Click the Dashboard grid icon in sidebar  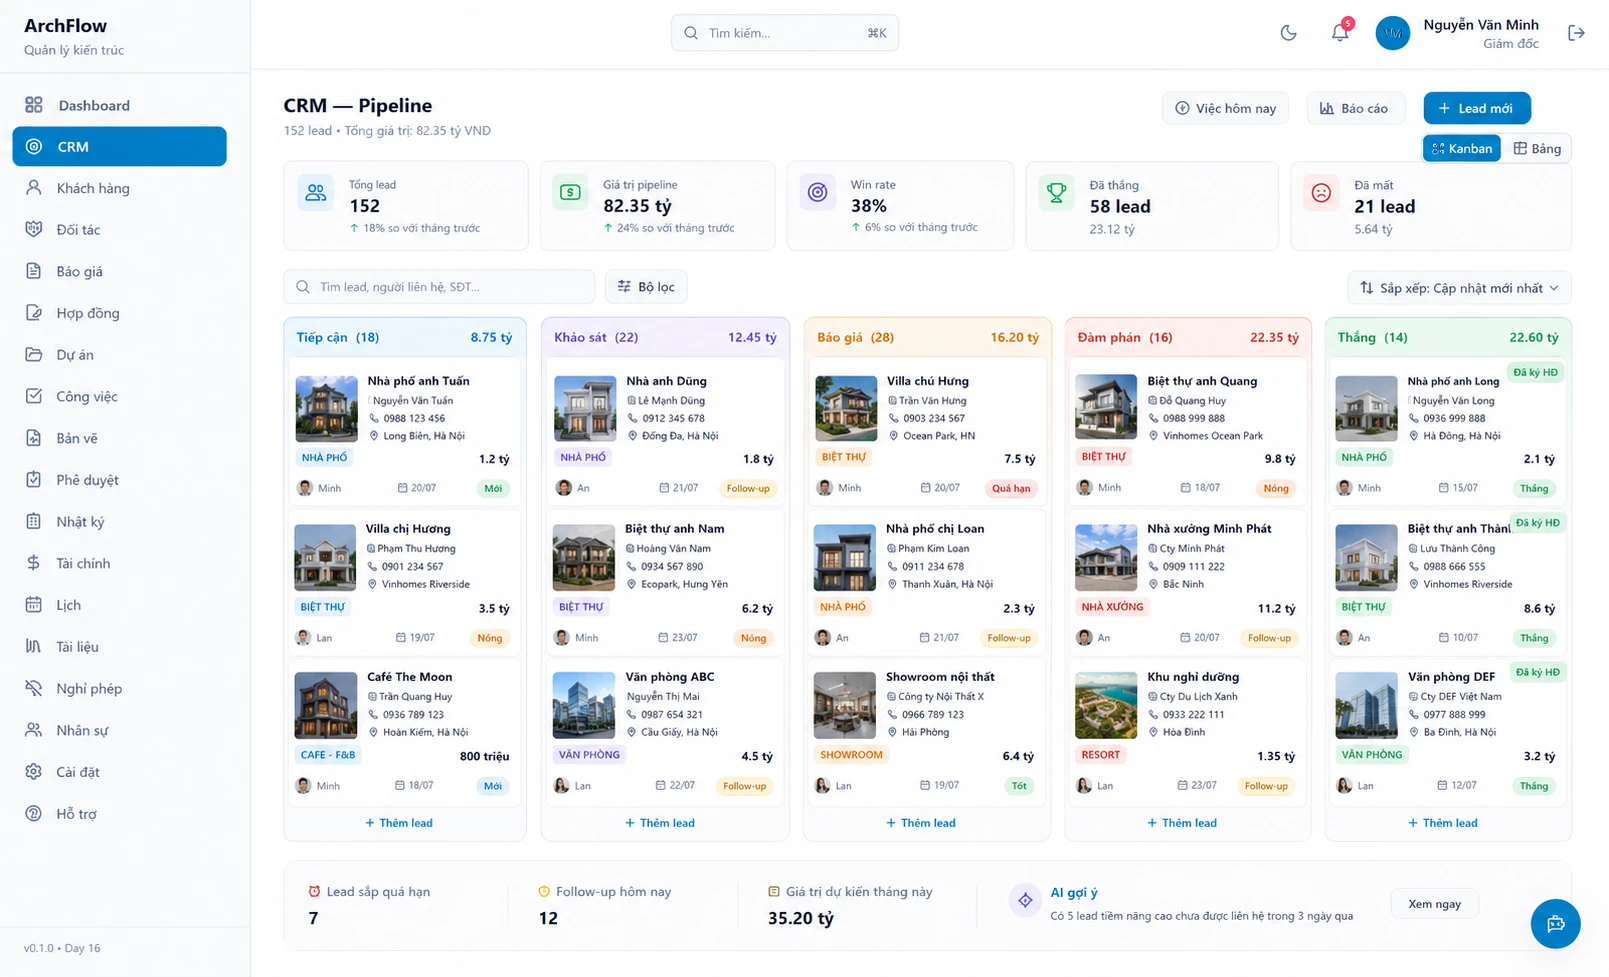click(34, 105)
